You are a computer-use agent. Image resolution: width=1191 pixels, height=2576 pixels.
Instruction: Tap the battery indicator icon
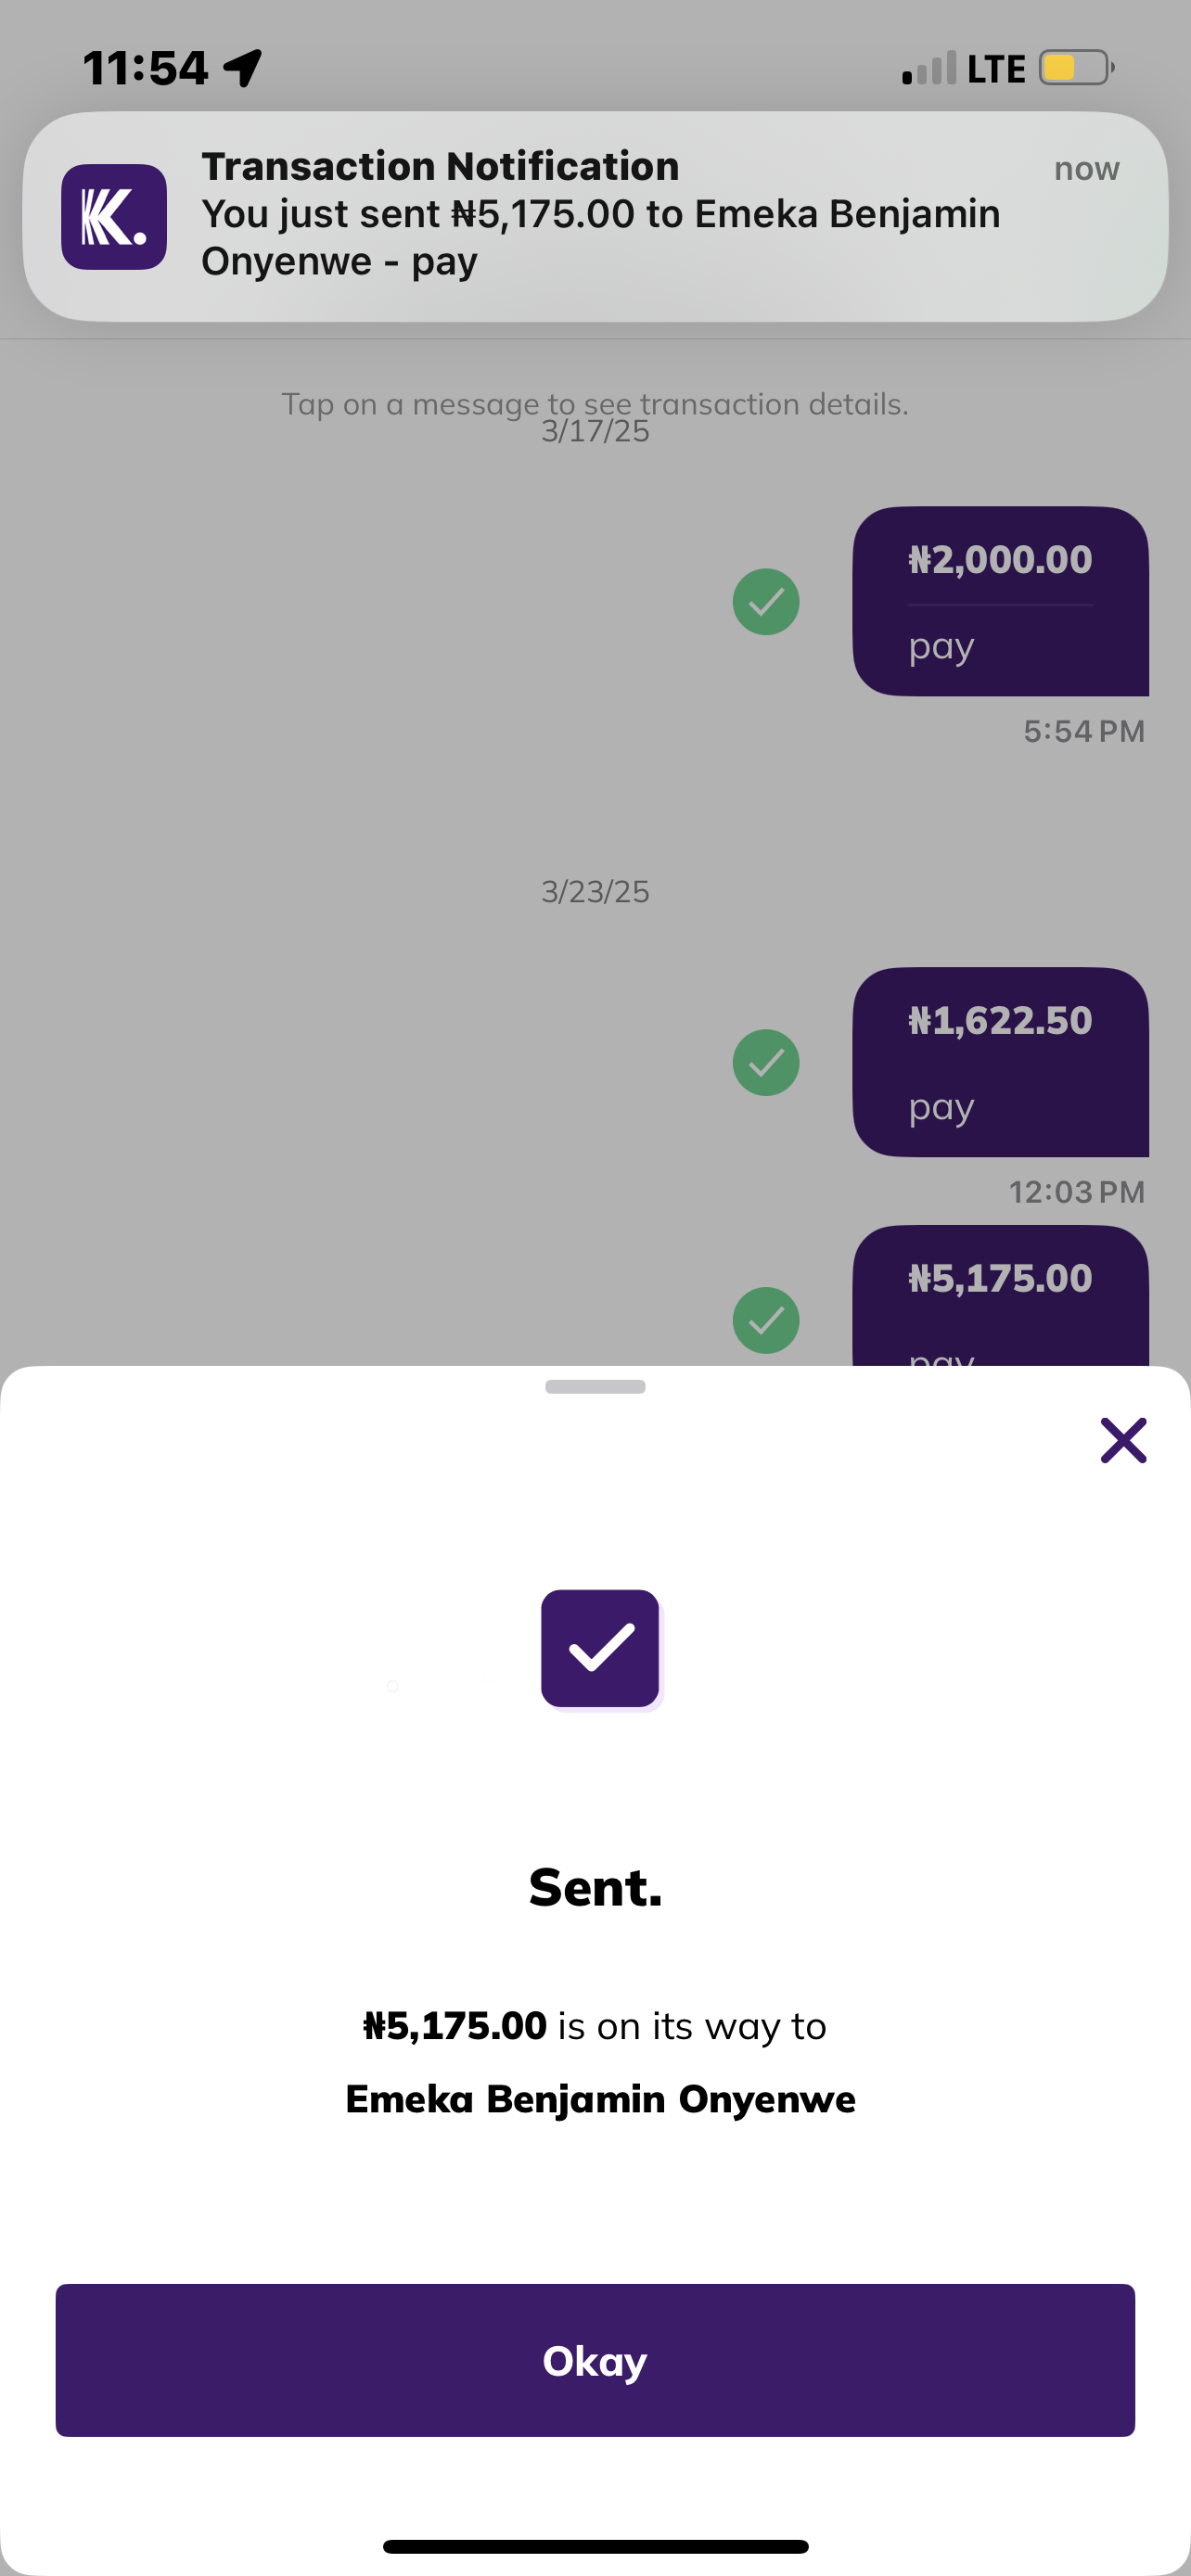1076,68
